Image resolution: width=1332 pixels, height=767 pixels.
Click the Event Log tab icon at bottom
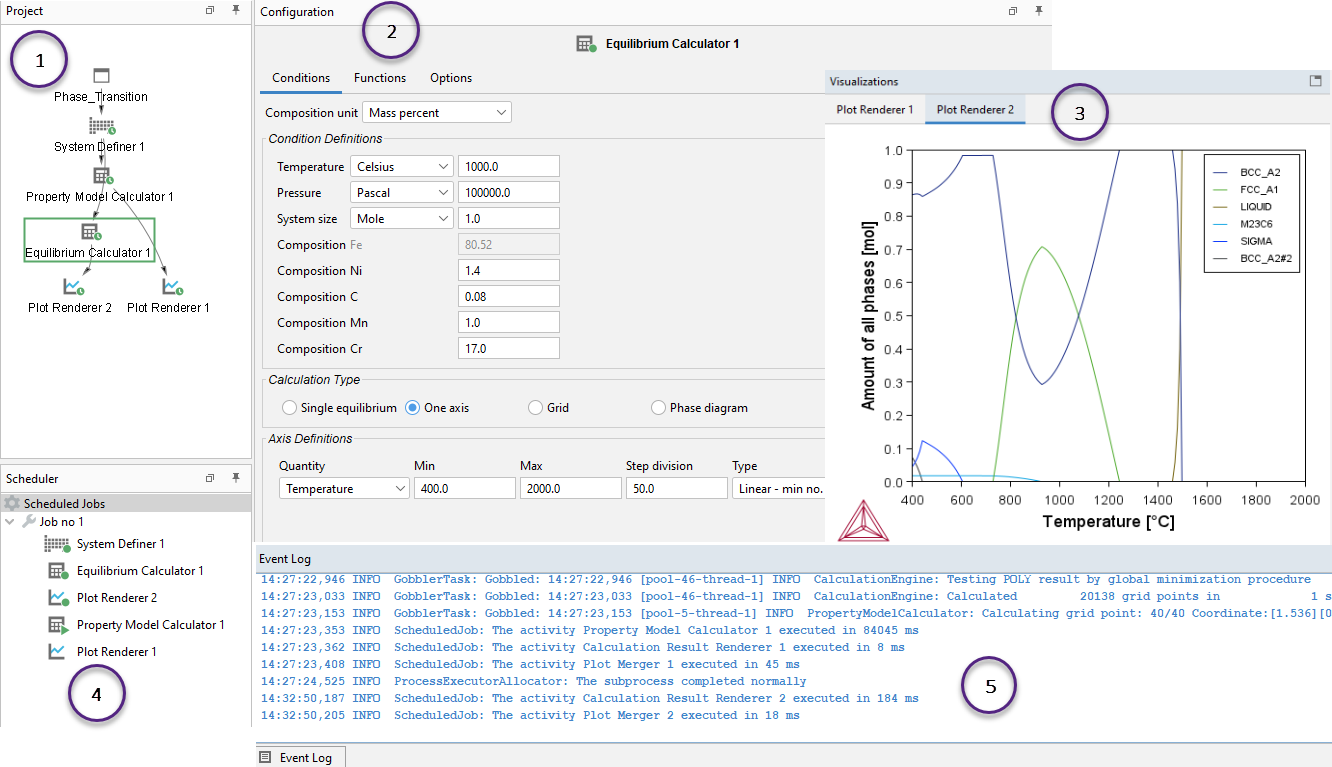coord(265,757)
